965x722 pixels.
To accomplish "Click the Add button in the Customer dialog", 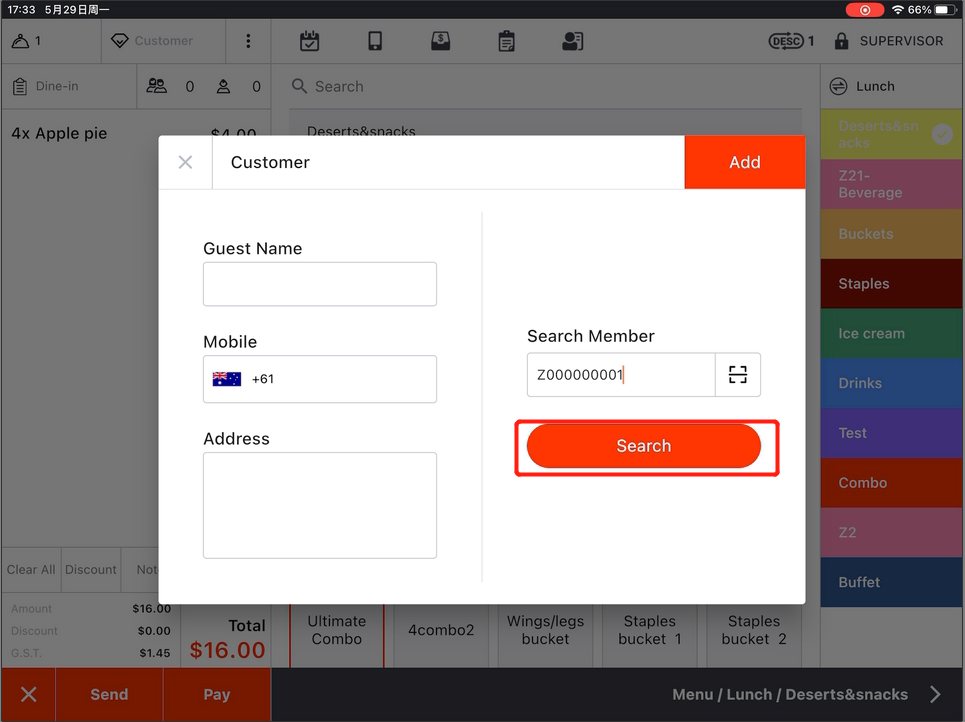I will [744, 162].
